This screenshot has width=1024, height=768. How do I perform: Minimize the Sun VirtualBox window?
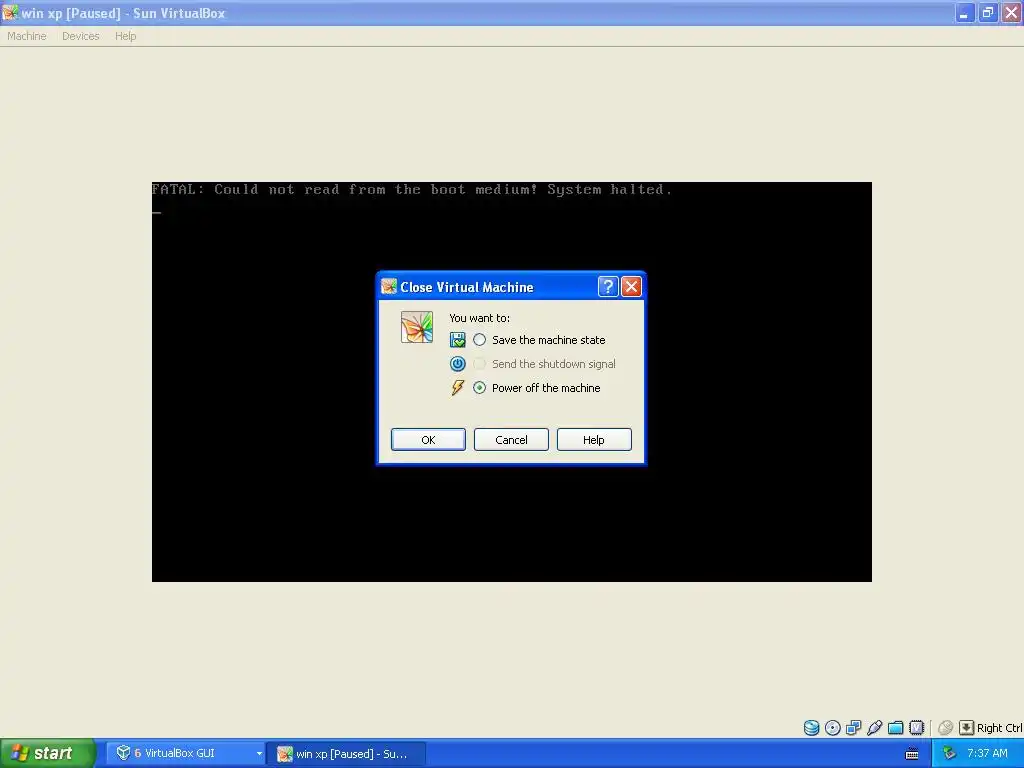964,13
